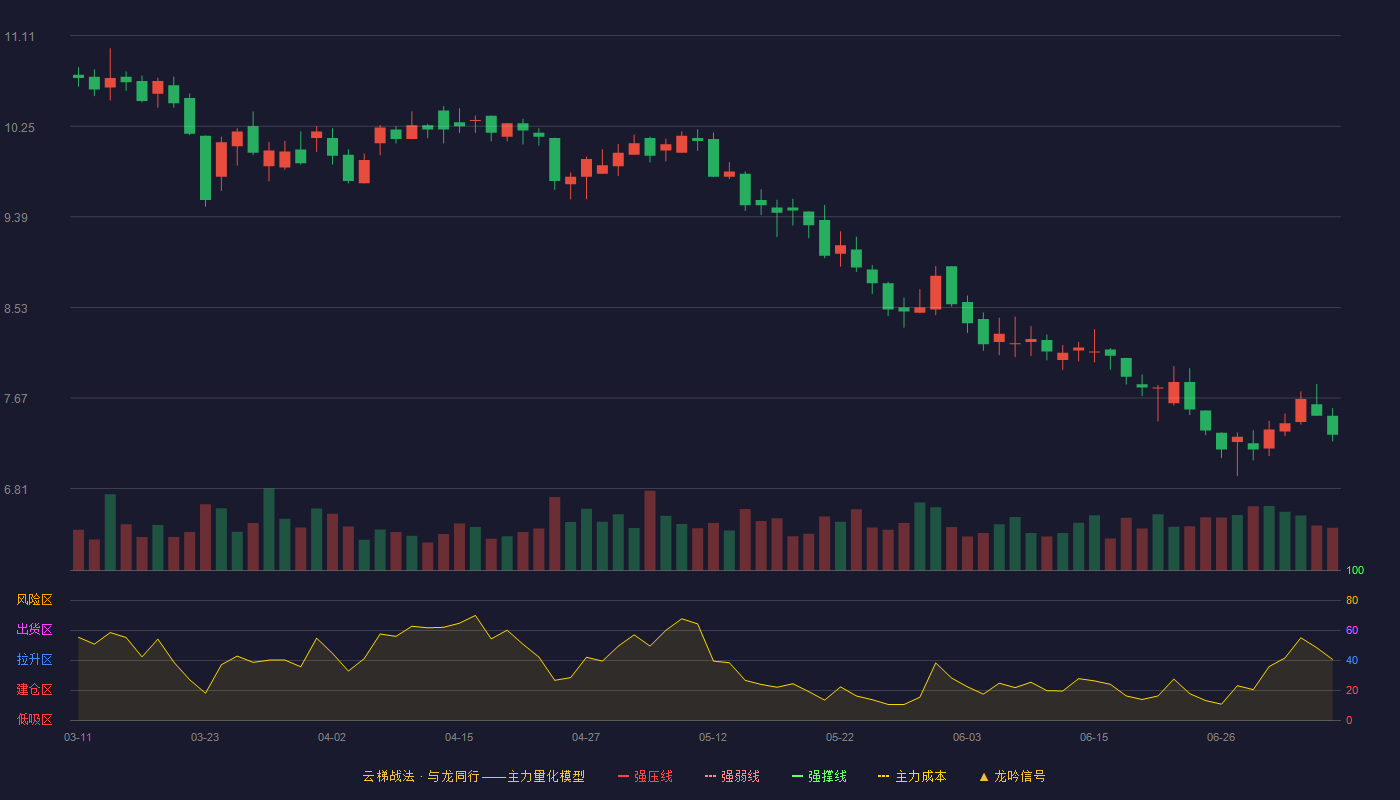Click the 龙吟信号 triangle legend icon
Viewport: 1400px width, 800px height.
[983, 776]
